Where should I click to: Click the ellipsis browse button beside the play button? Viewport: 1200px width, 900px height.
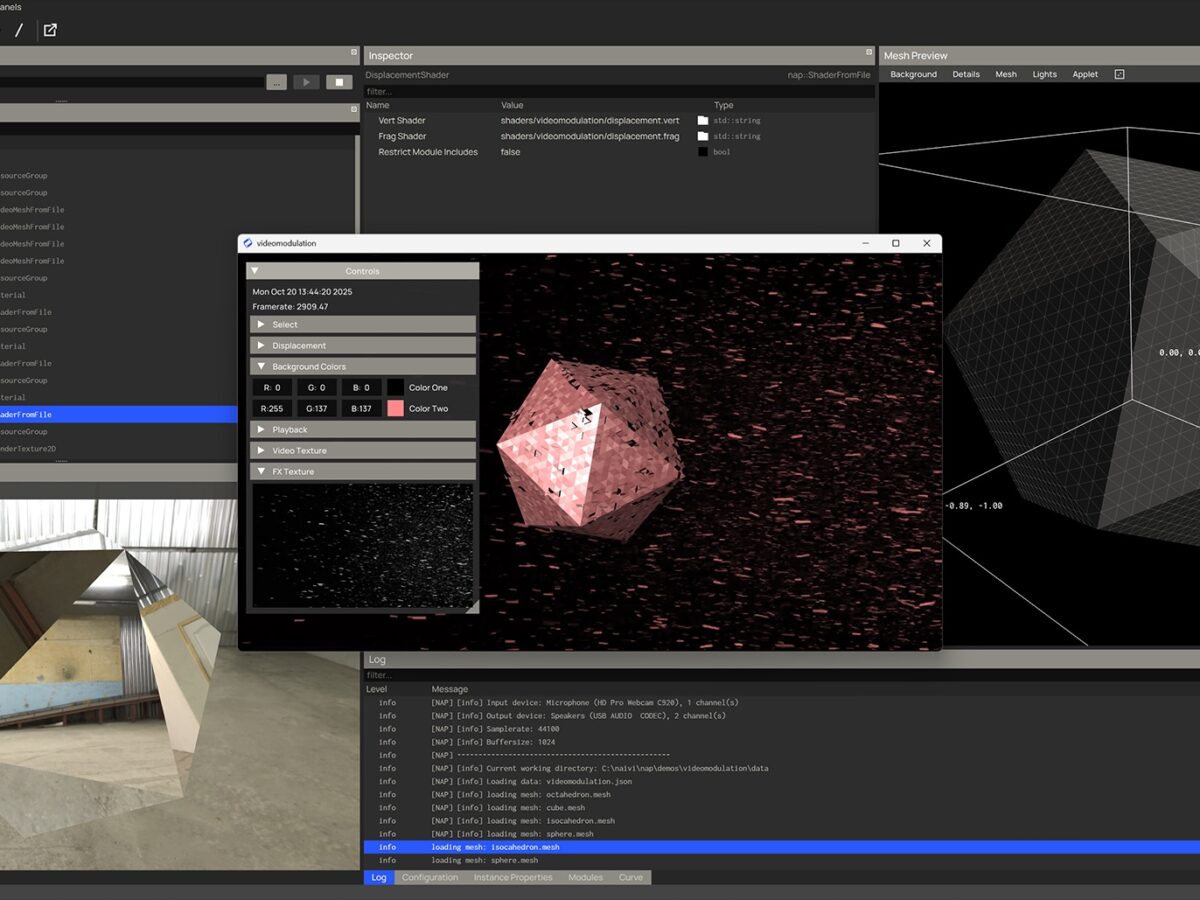tap(277, 82)
